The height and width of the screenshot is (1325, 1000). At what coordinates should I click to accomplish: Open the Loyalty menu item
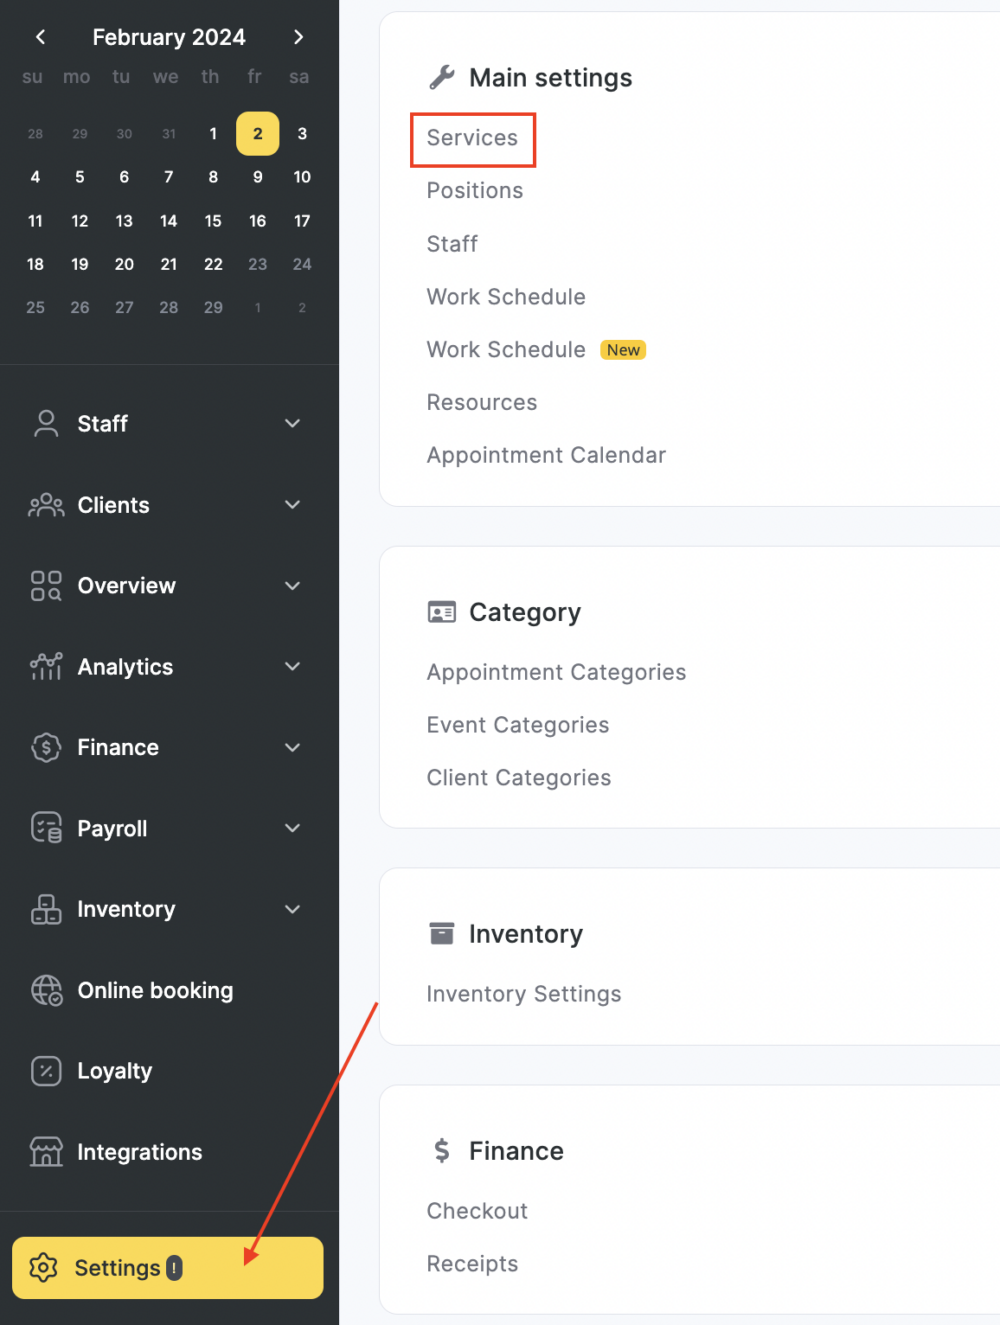115,1071
